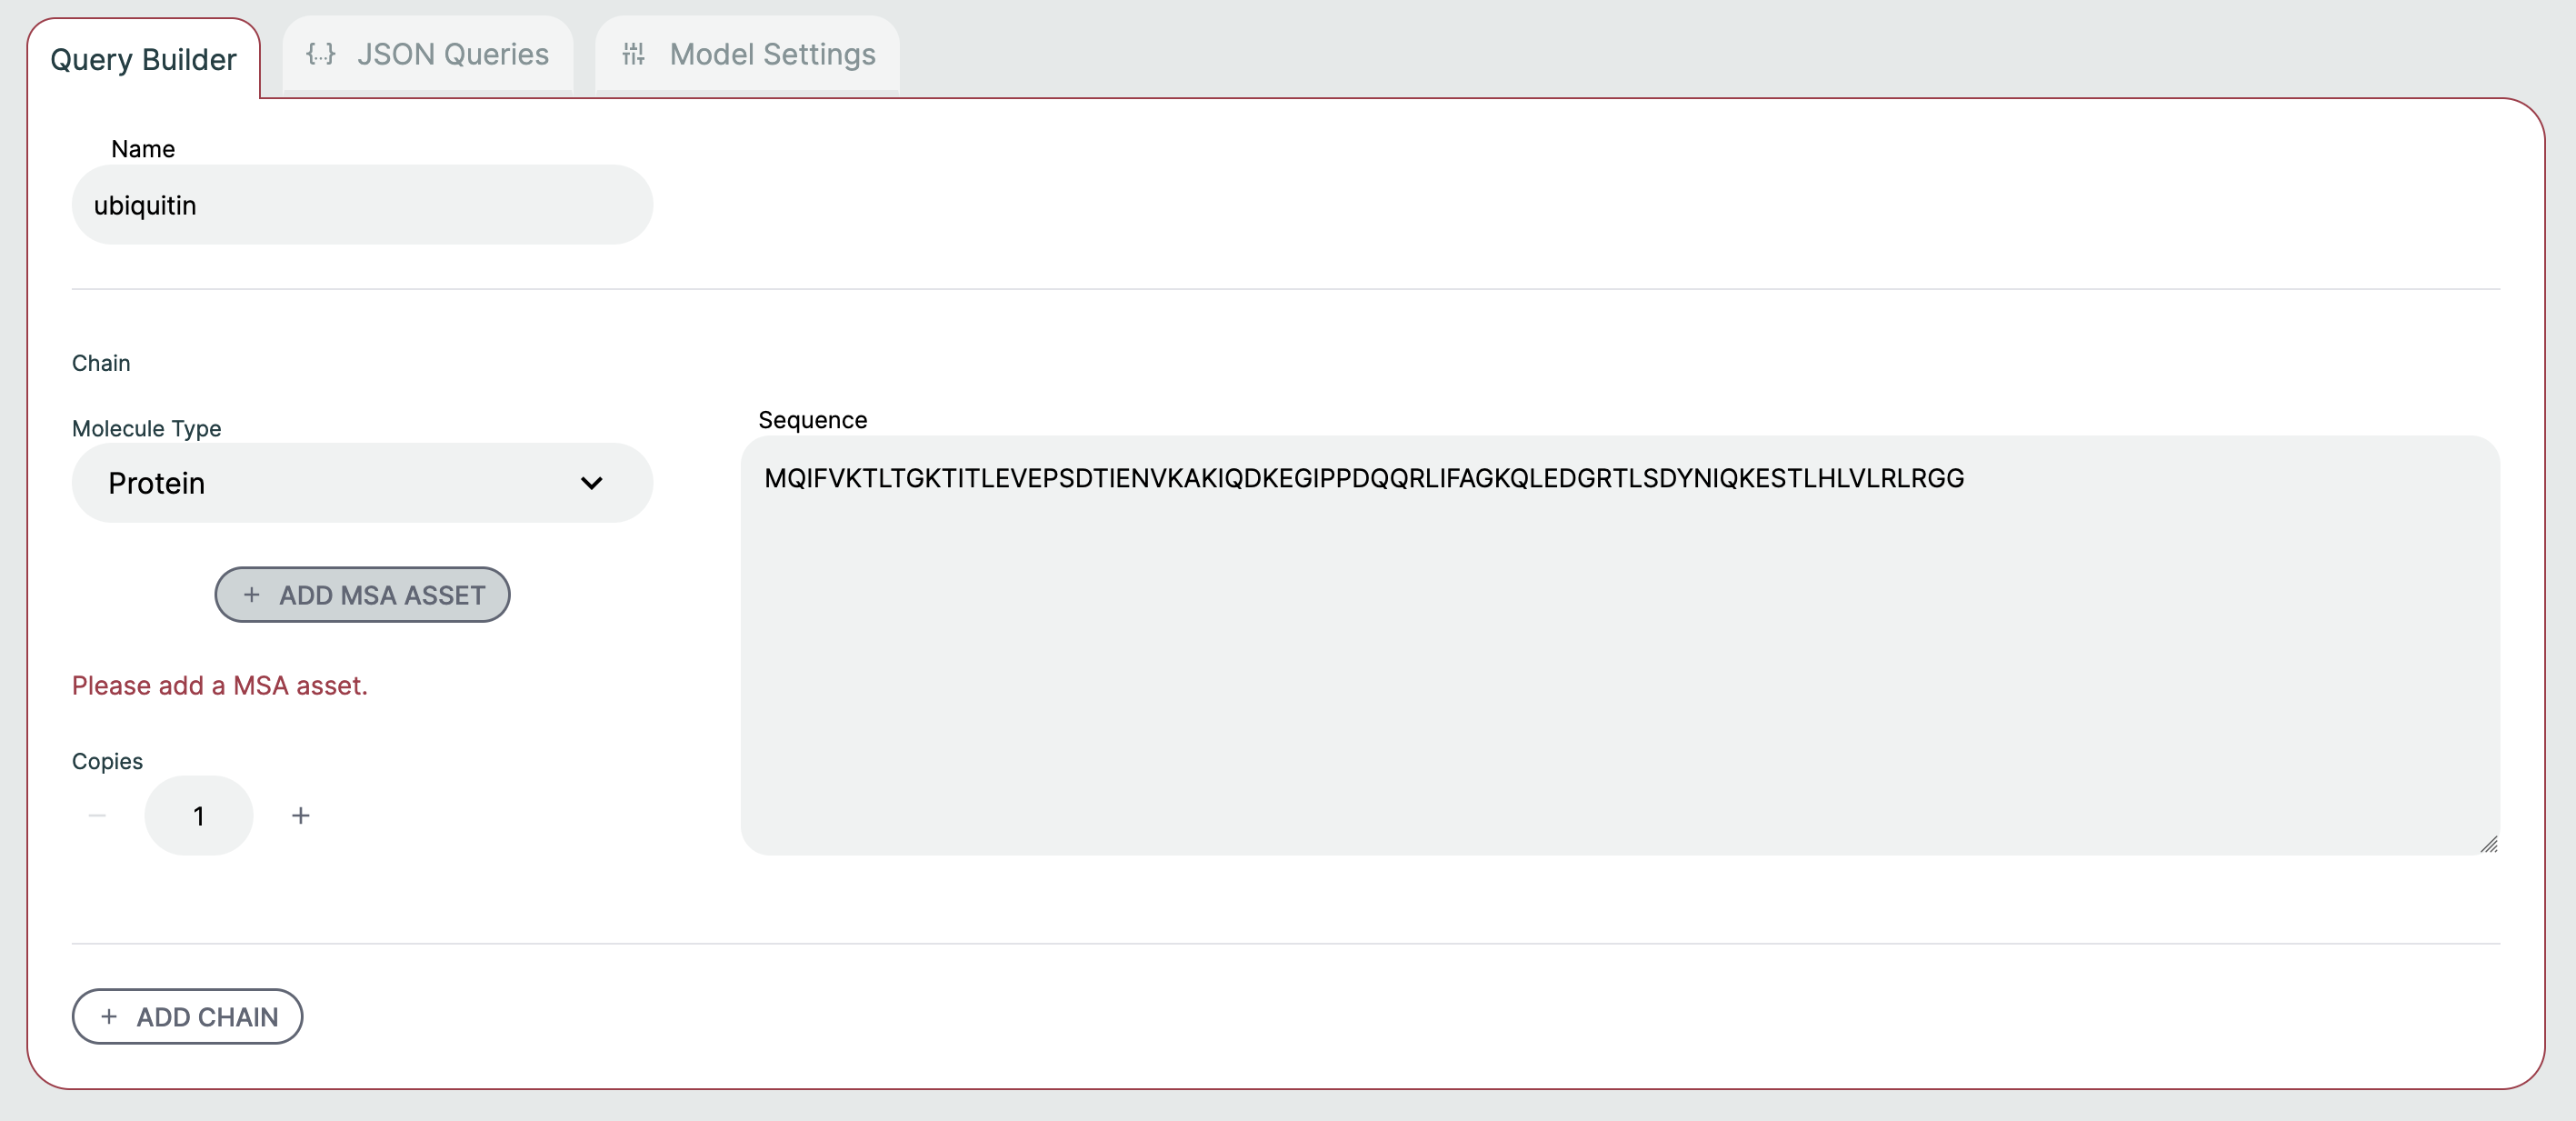
Task: Select Protein from the Molecule Type field
Action: (361, 483)
